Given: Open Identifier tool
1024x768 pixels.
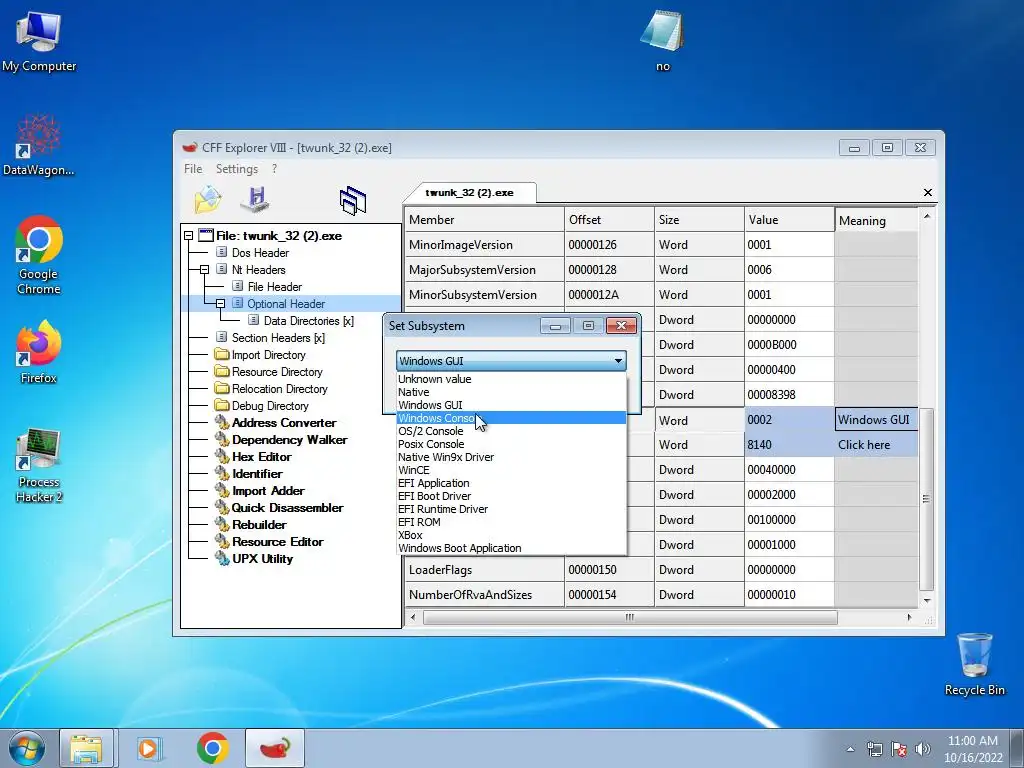Looking at the screenshot, I should click(257, 473).
